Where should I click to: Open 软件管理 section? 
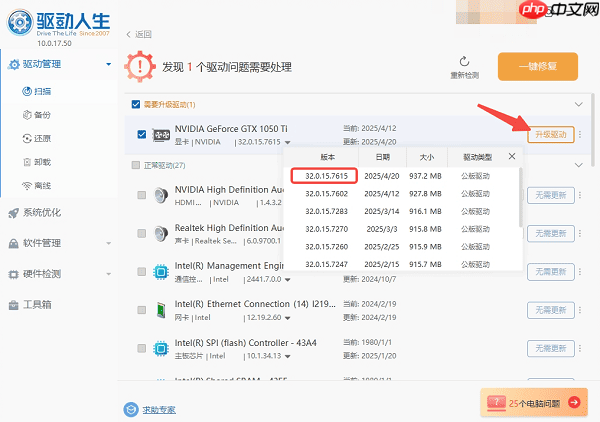[x=34, y=243]
